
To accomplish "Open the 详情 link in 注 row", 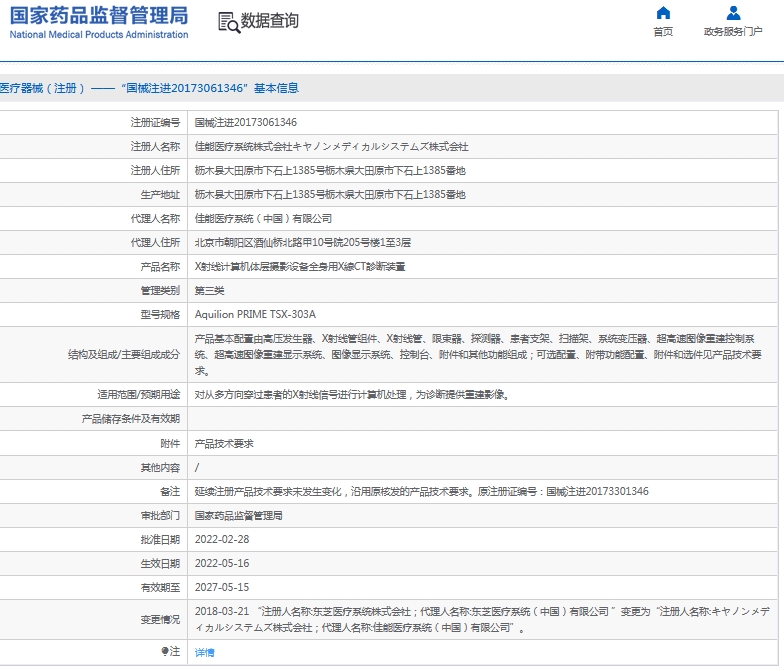I will [x=204, y=652].
